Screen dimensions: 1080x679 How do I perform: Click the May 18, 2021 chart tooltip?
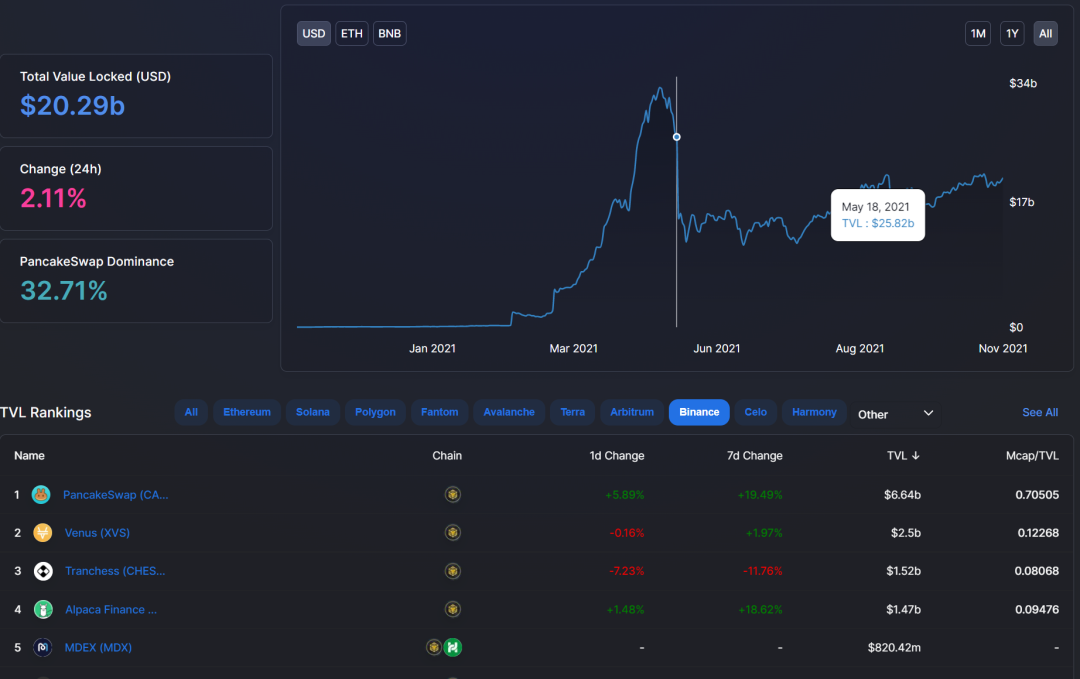click(878, 215)
